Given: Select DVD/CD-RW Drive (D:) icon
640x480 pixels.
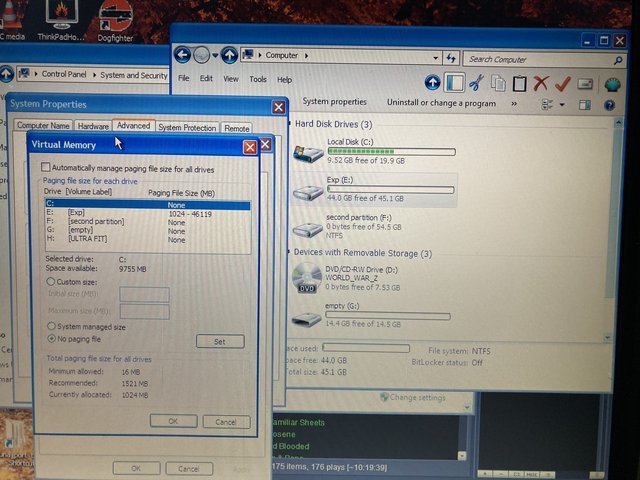Looking at the screenshot, I should [x=307, y=278].
